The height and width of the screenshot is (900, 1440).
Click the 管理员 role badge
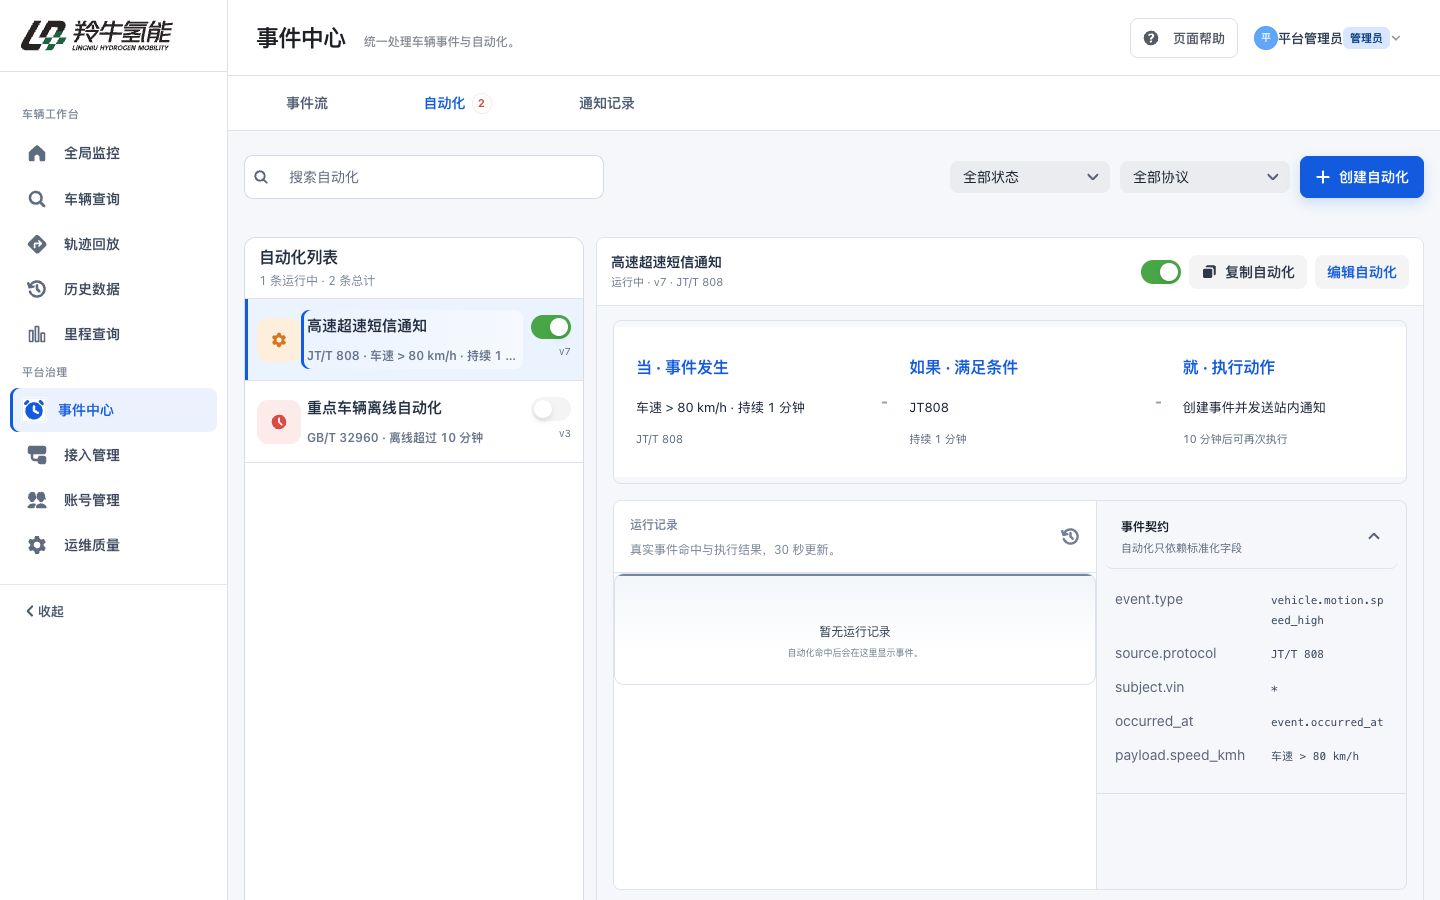pyautogui.click(x=1366, y=38)
